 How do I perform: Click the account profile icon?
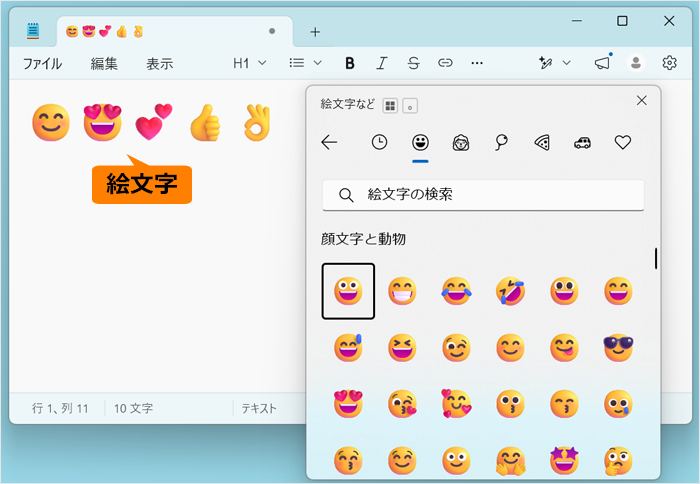pos(636,63)
